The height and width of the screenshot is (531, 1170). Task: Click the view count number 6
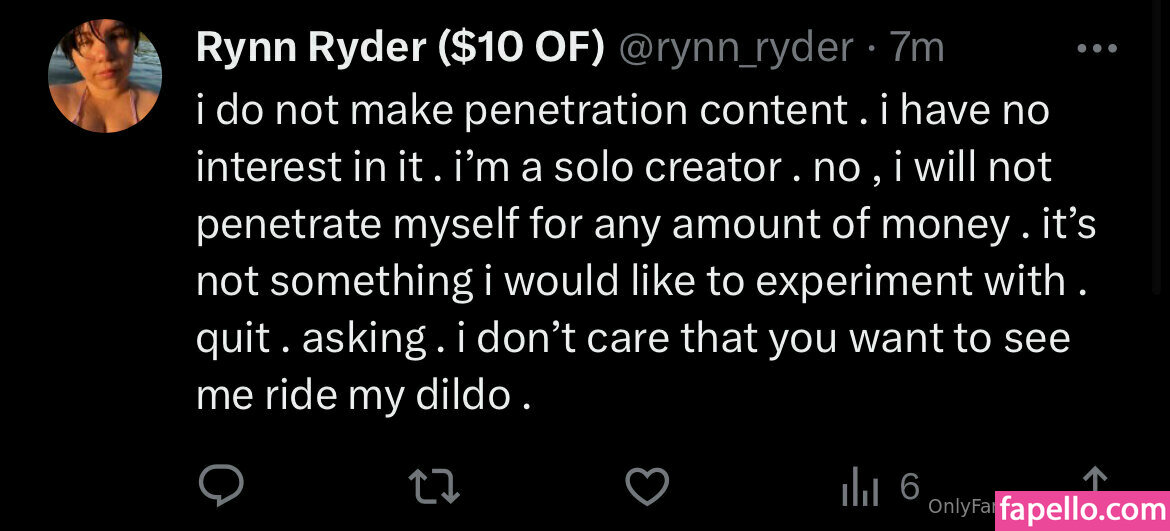[909, 487]
